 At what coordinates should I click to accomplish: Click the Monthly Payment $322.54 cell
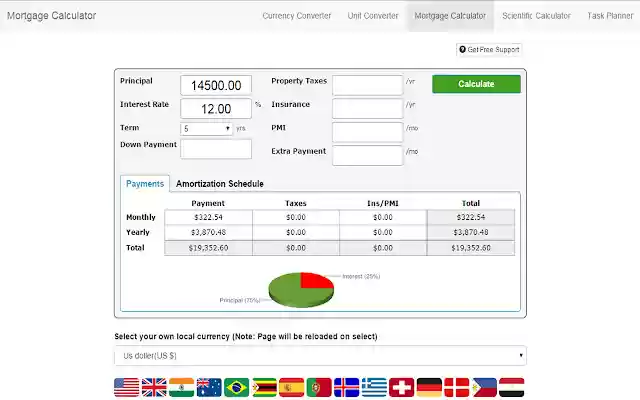(208, 217)
